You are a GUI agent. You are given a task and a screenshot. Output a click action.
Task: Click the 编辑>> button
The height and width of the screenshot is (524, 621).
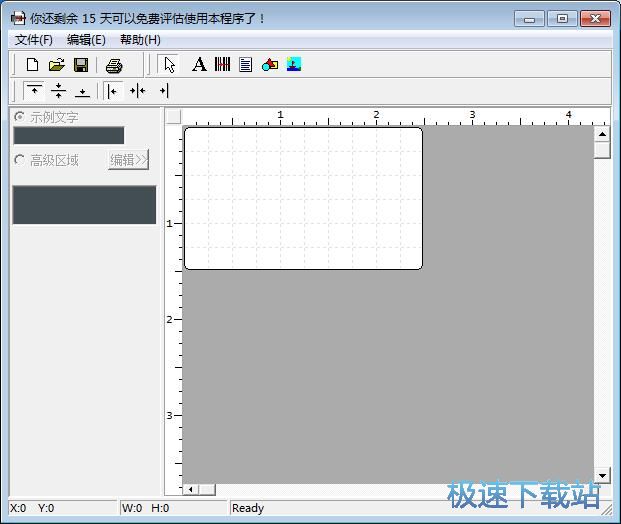point(128,160)
